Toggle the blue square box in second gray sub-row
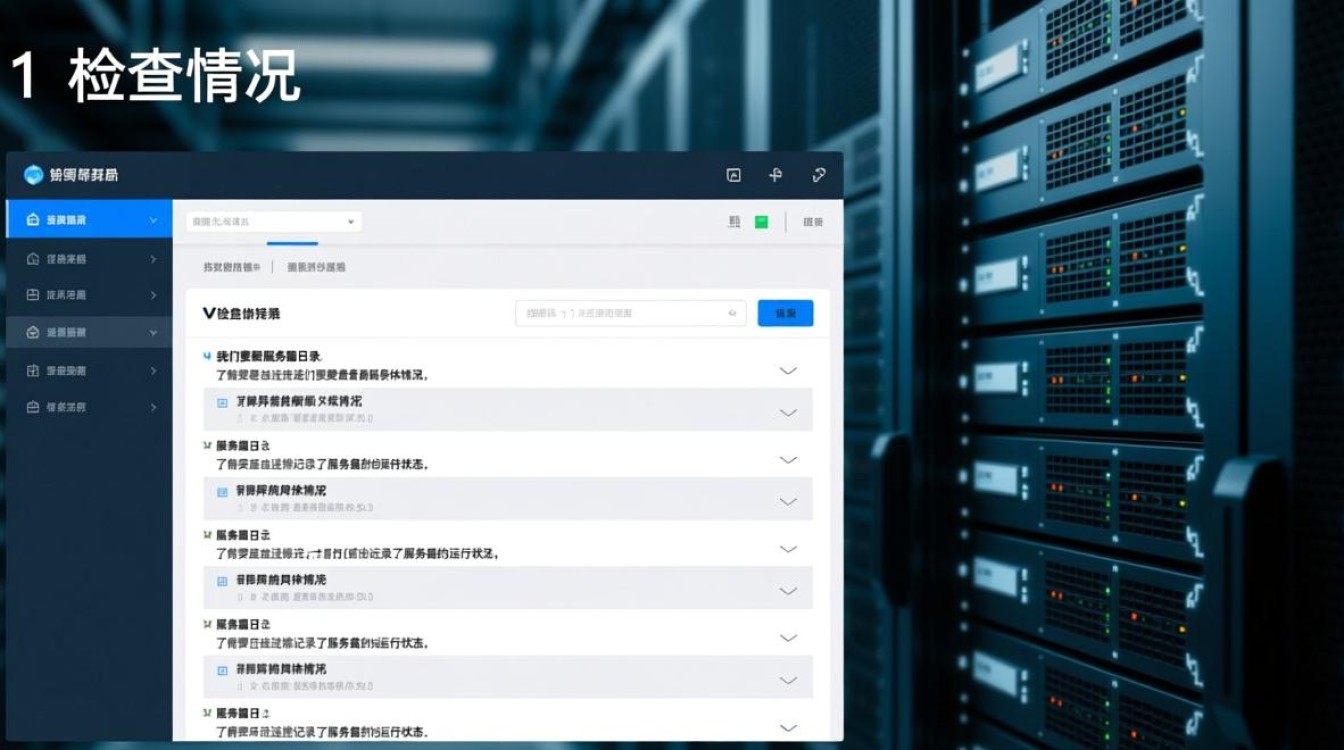Viewport: 1344px width, 750px height. point(223,492)
